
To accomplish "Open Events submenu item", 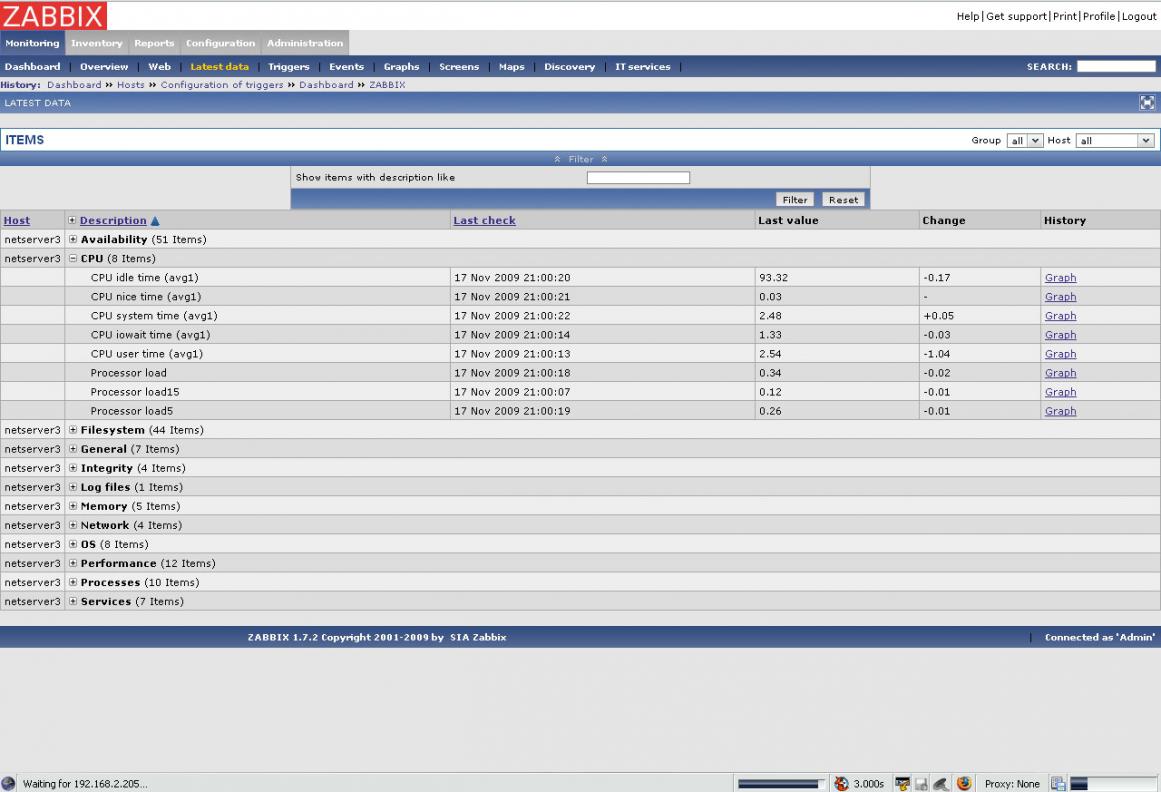I will 347,67.
